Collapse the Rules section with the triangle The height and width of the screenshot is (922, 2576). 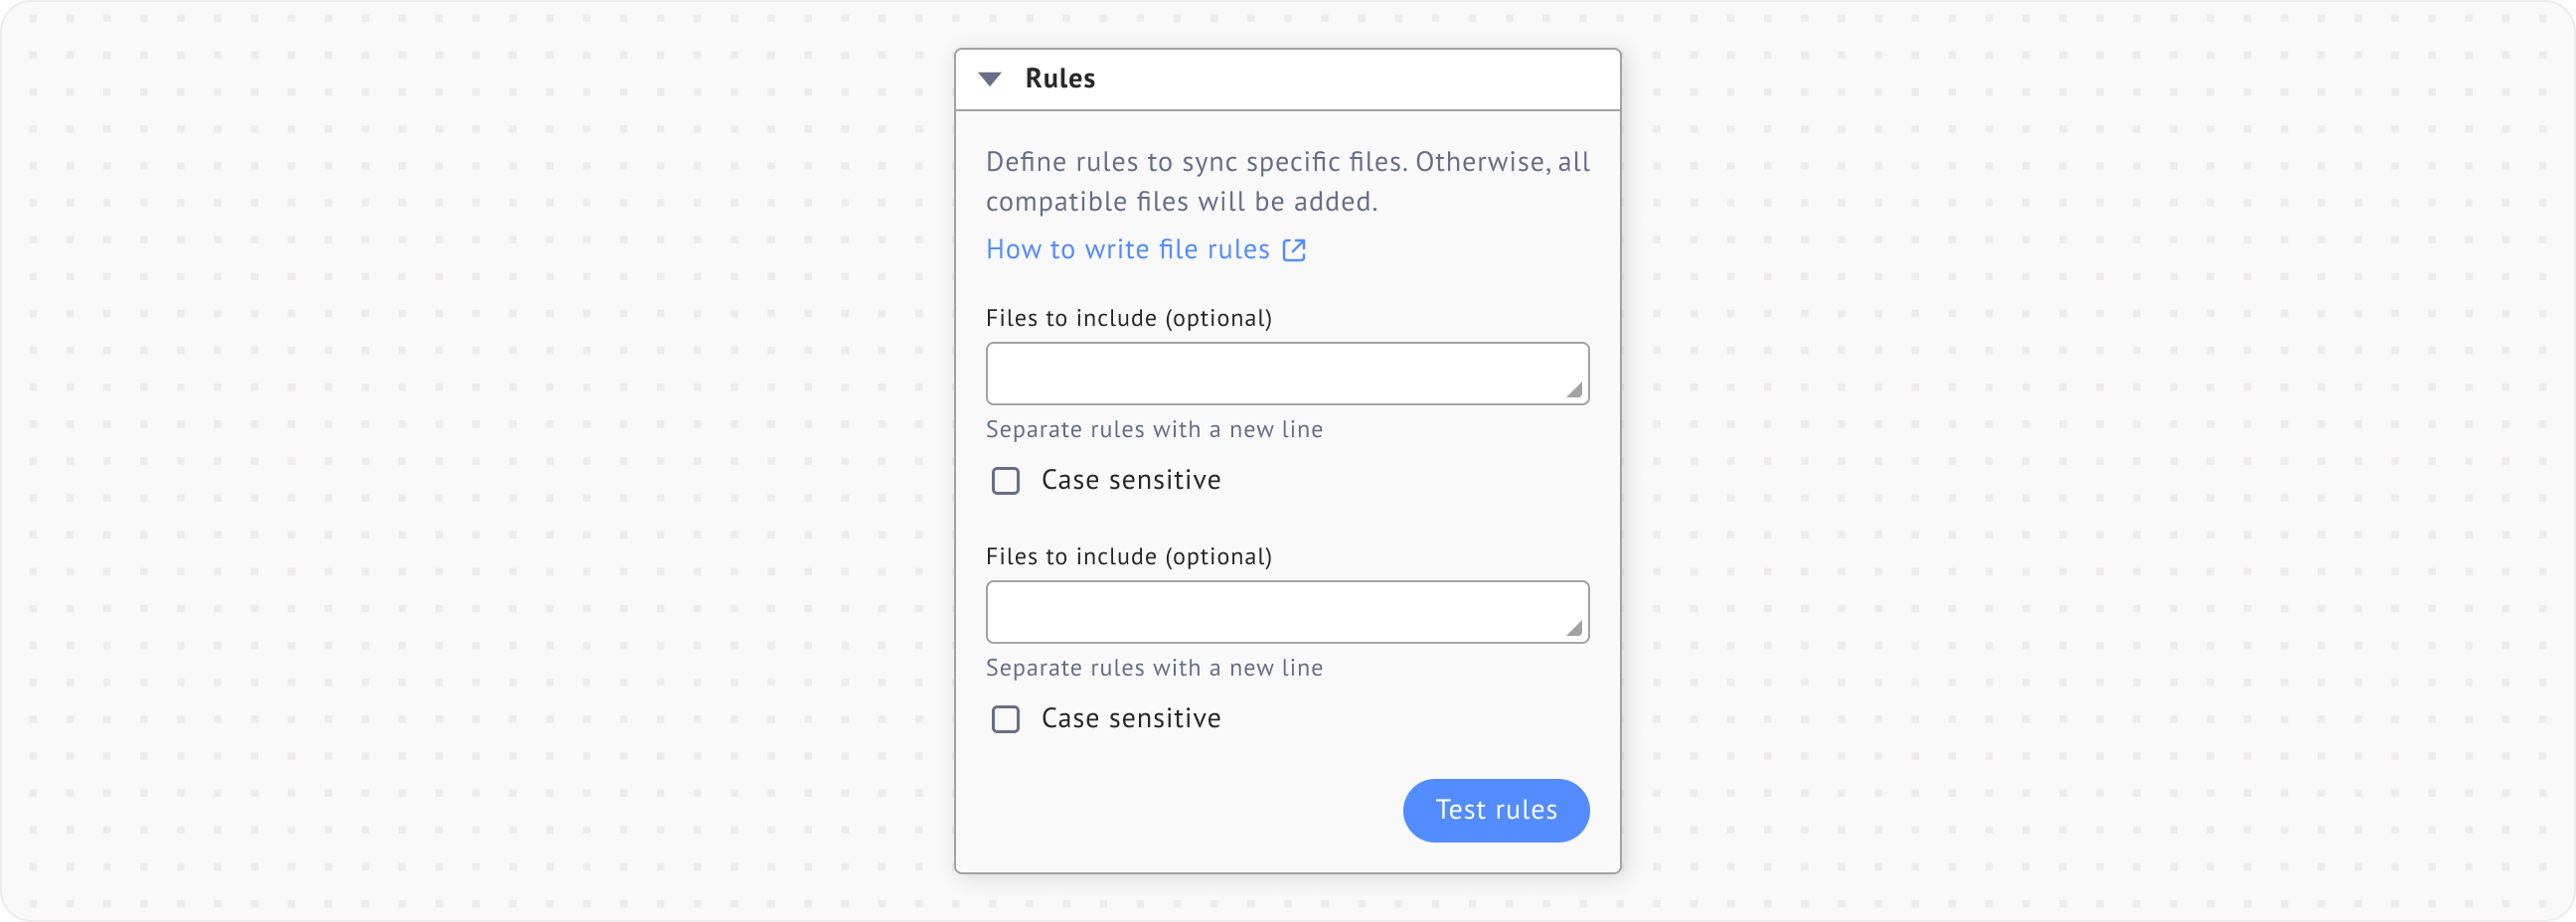990,79
